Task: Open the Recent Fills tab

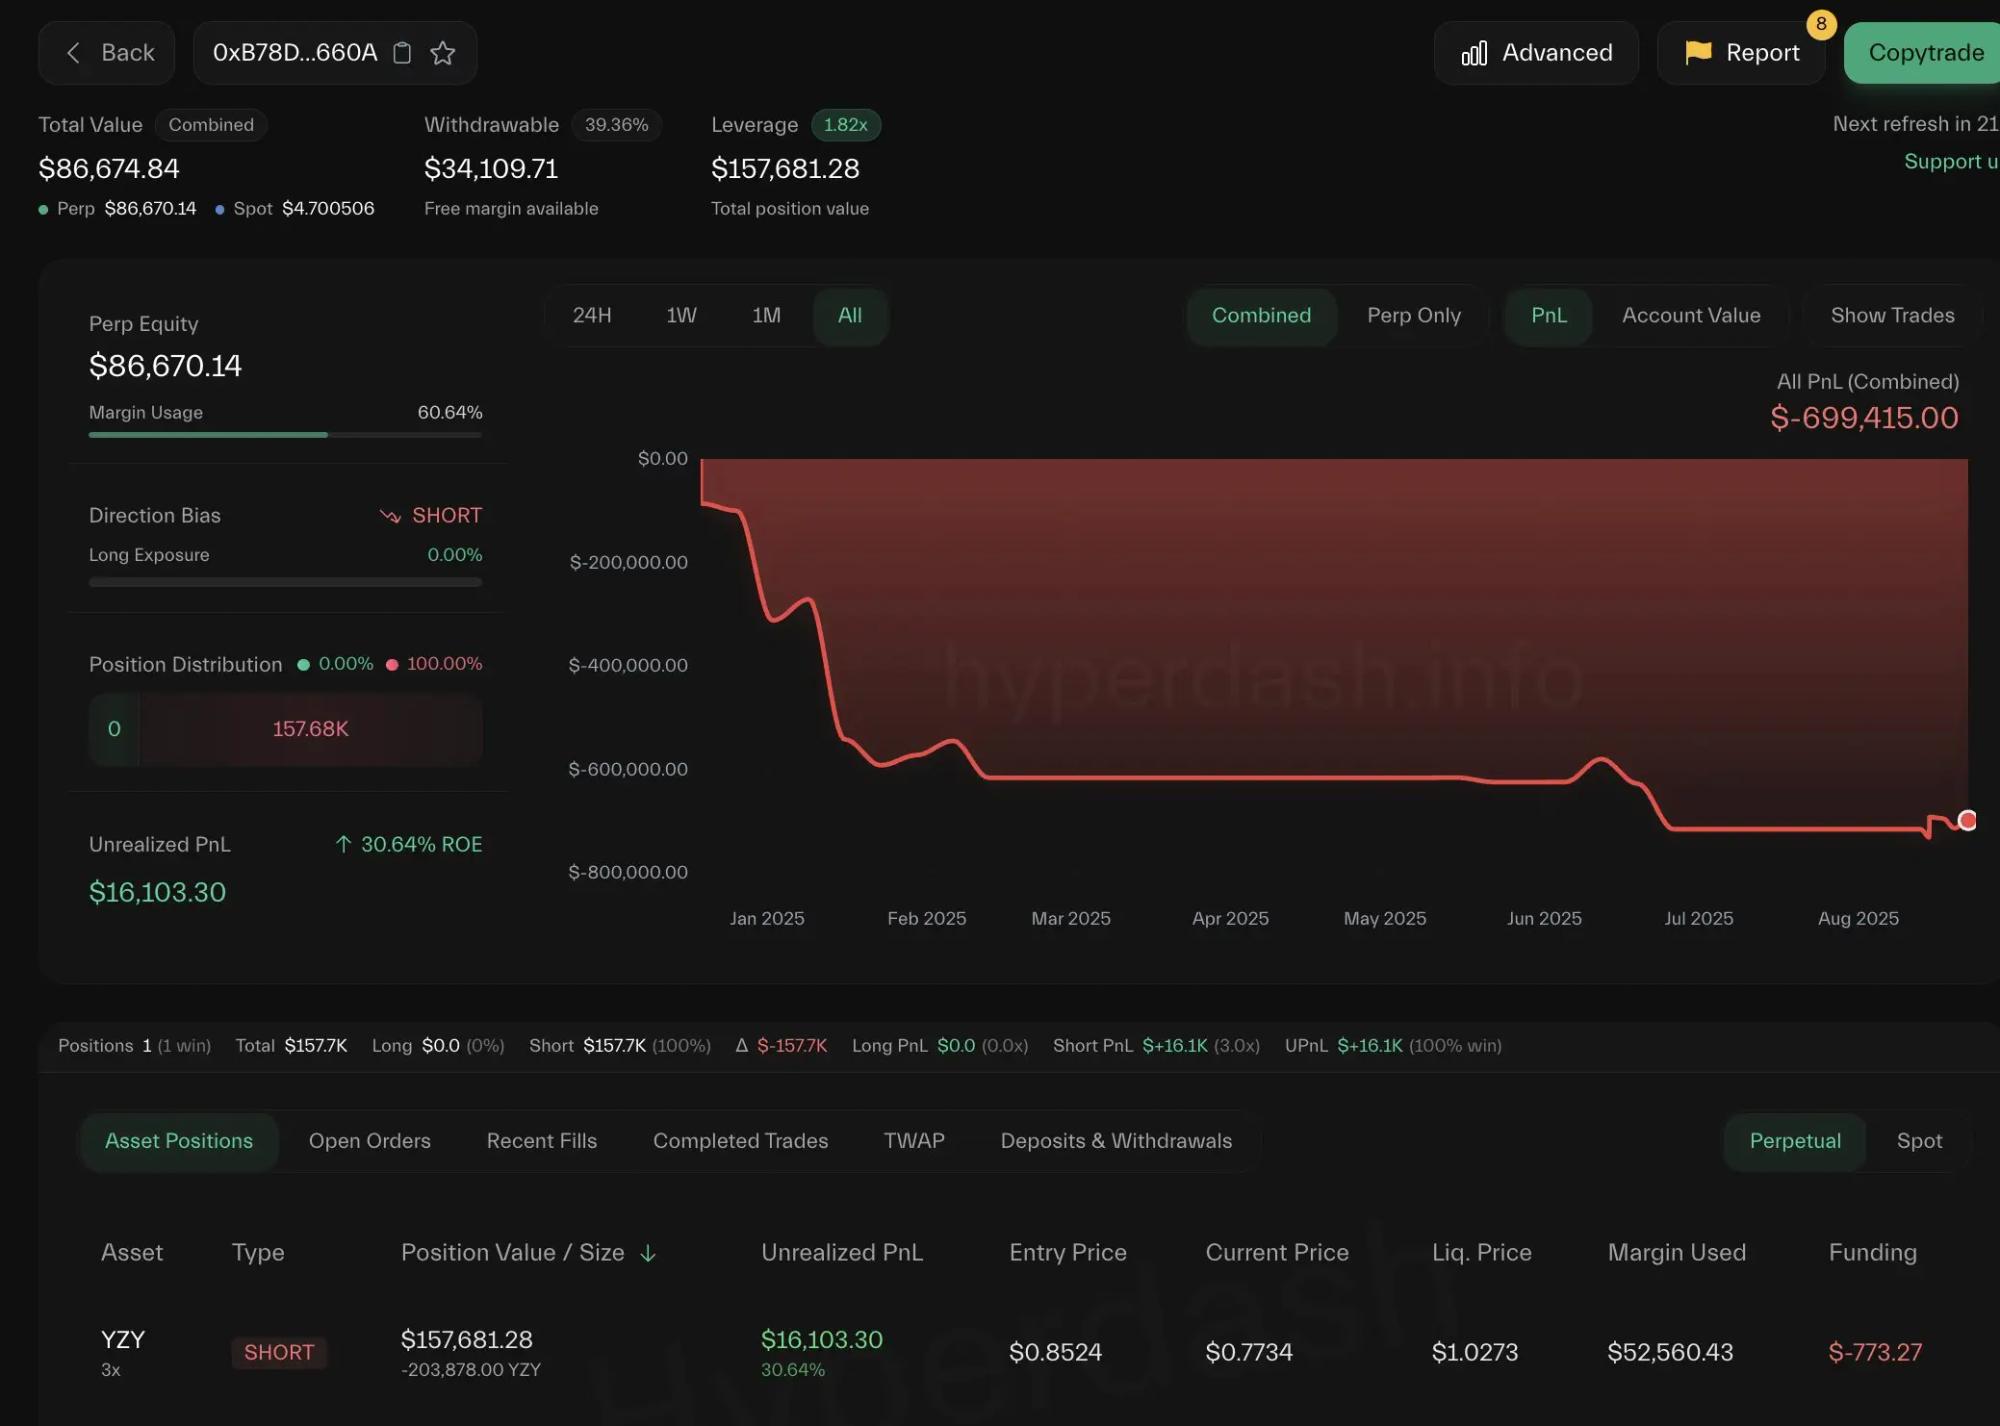Action: coord(542,1141)
